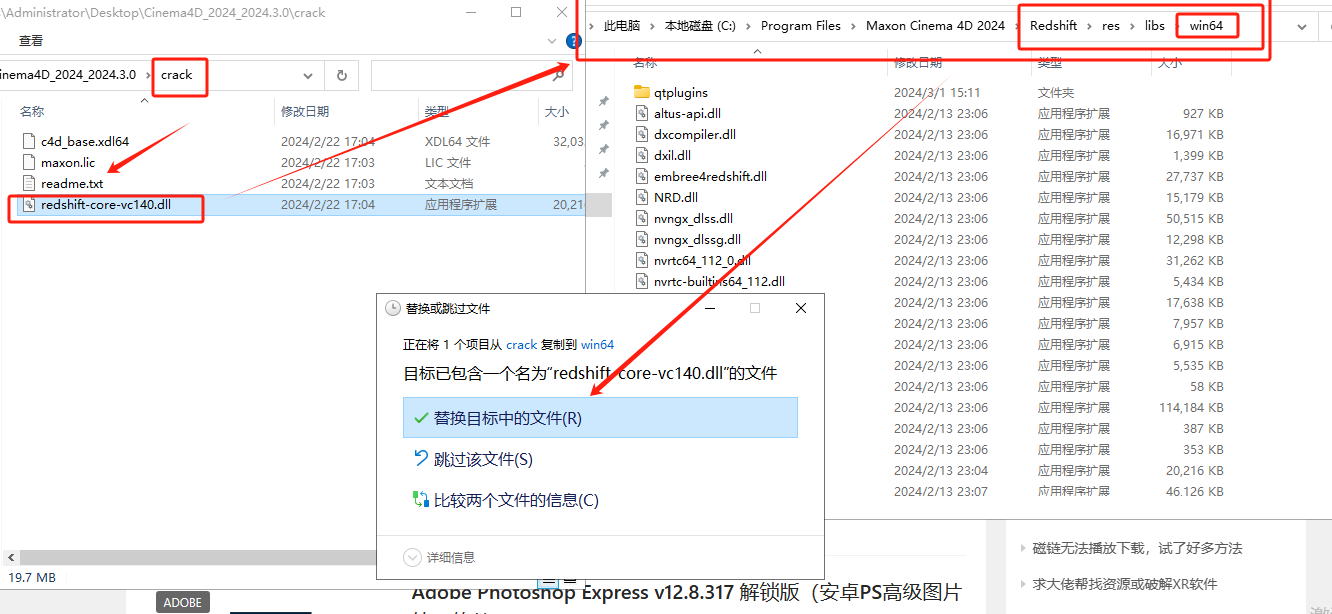The width and height of the screenshot is (1332, 614).
Task: Open the 查看 menu
Action: click(31, 41)
